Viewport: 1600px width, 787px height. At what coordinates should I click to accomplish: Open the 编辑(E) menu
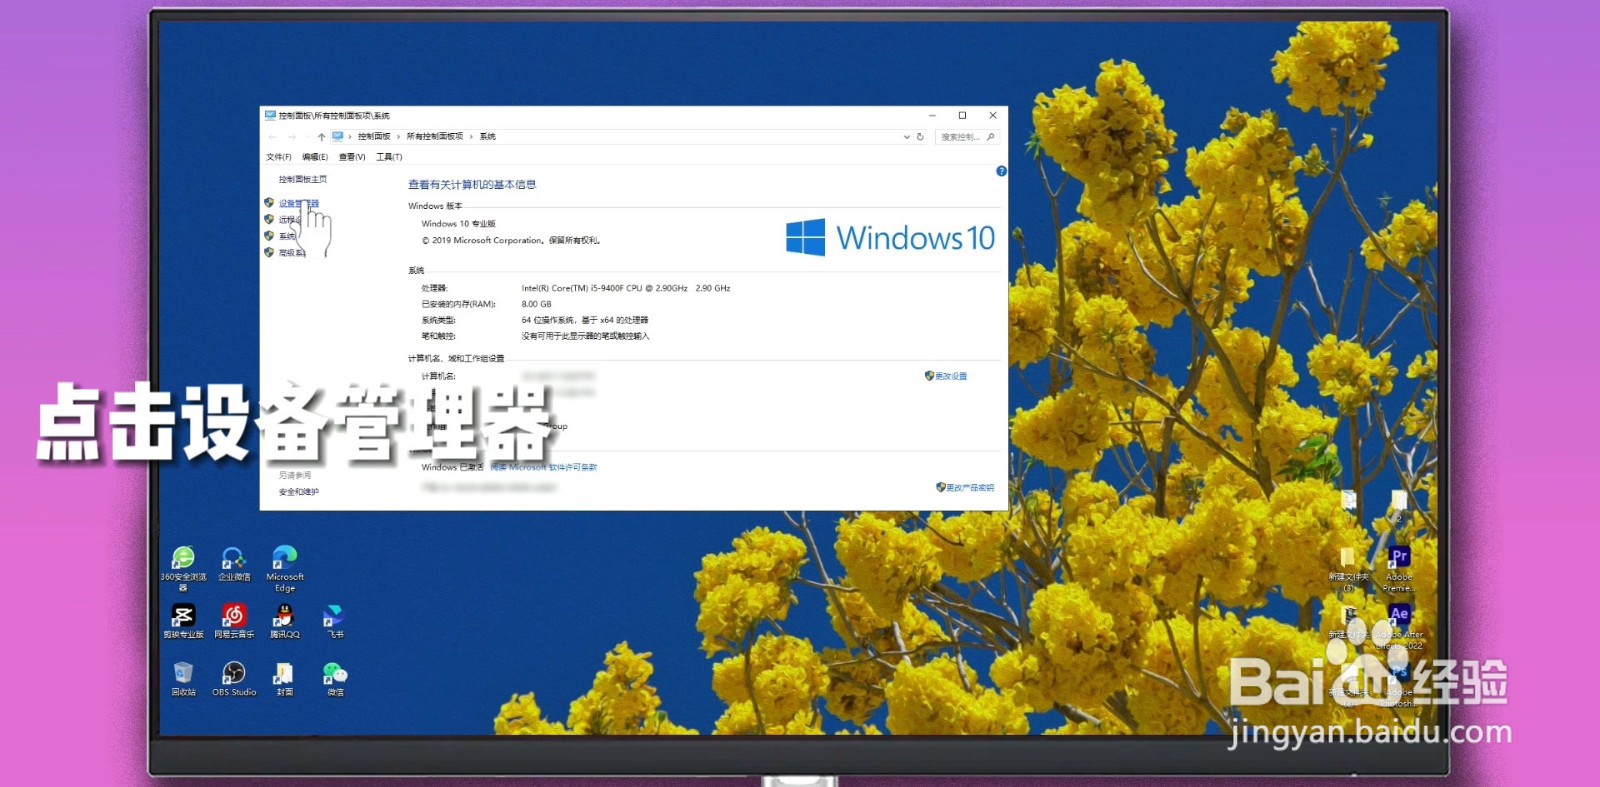point(315,157)
